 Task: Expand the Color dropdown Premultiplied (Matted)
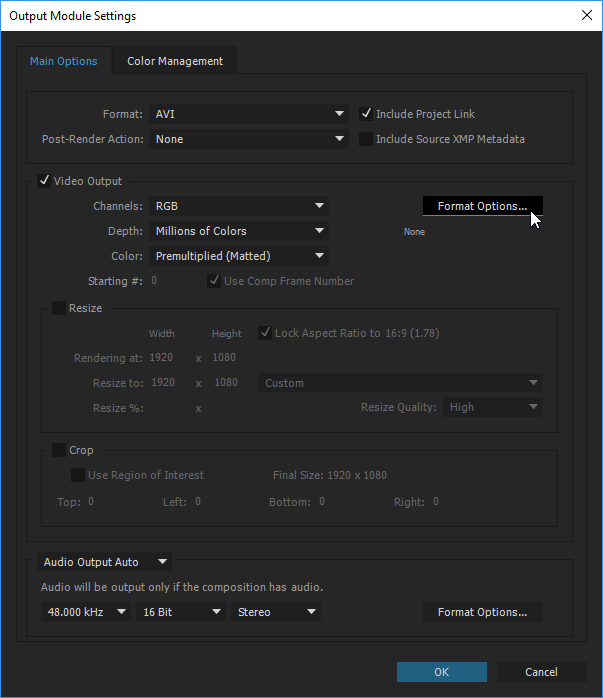coord(239,256)
